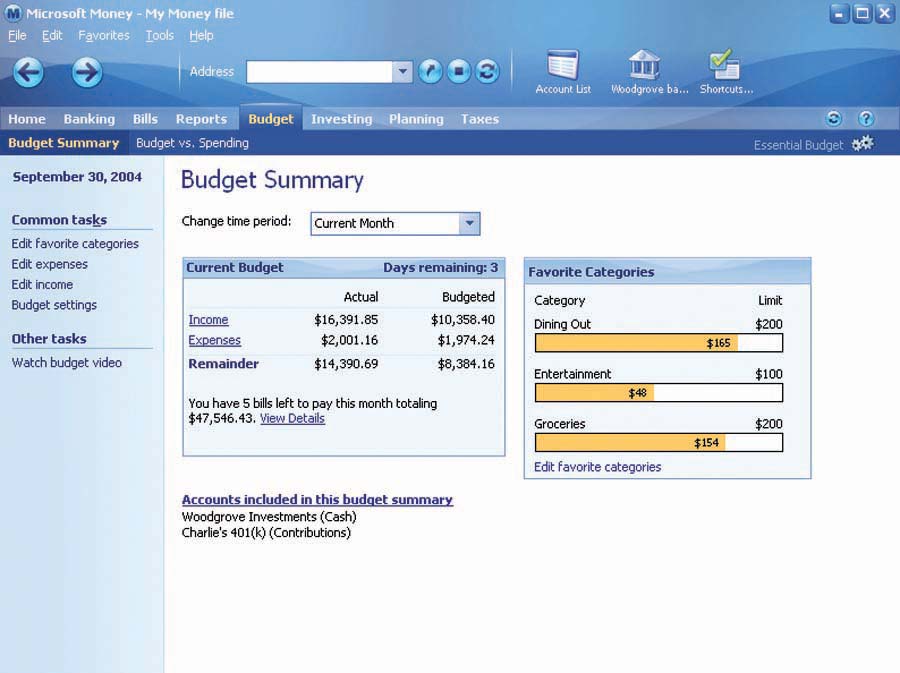
Task: Click the Refresh button by the Address bar
Action: 487,72
